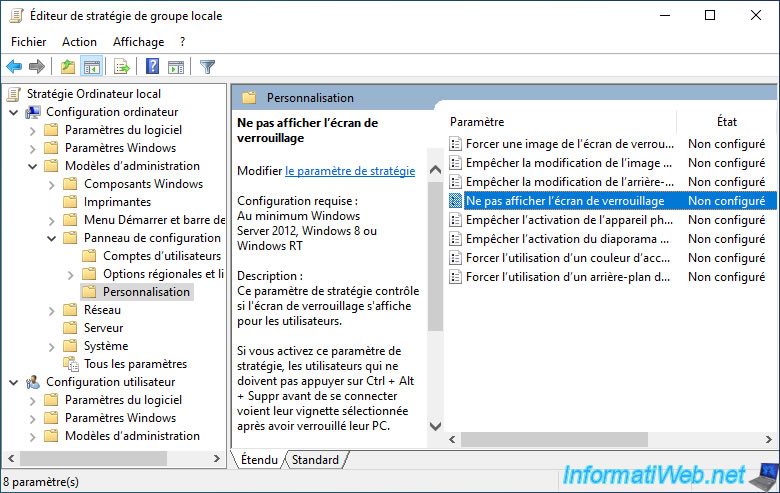
Task: Click the Filter funnel toolbar icon
Action: tap(207, 67)
